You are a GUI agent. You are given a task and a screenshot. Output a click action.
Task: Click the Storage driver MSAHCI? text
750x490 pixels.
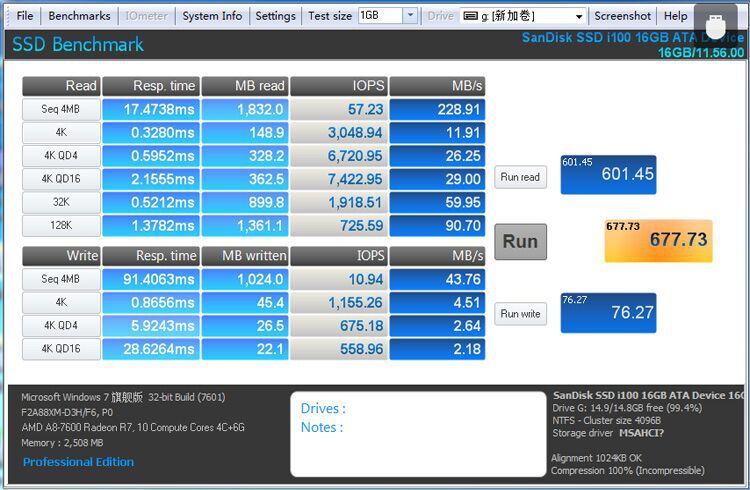click(x=608, y=433)
